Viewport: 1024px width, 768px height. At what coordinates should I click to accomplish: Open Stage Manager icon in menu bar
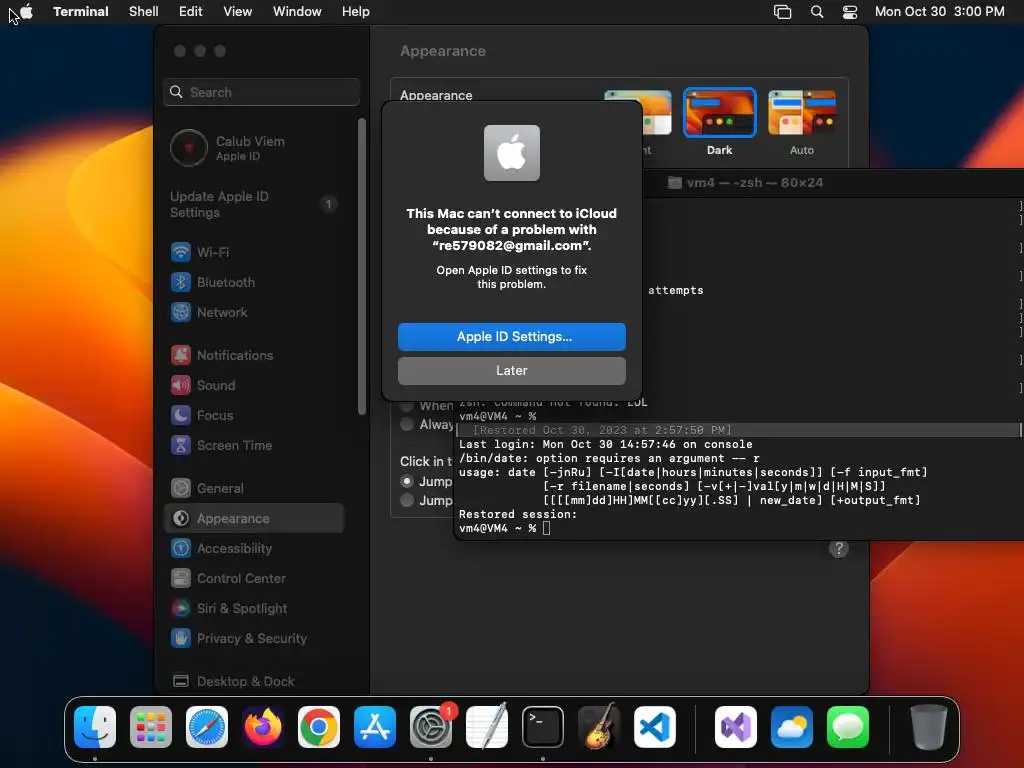point(782,12)
